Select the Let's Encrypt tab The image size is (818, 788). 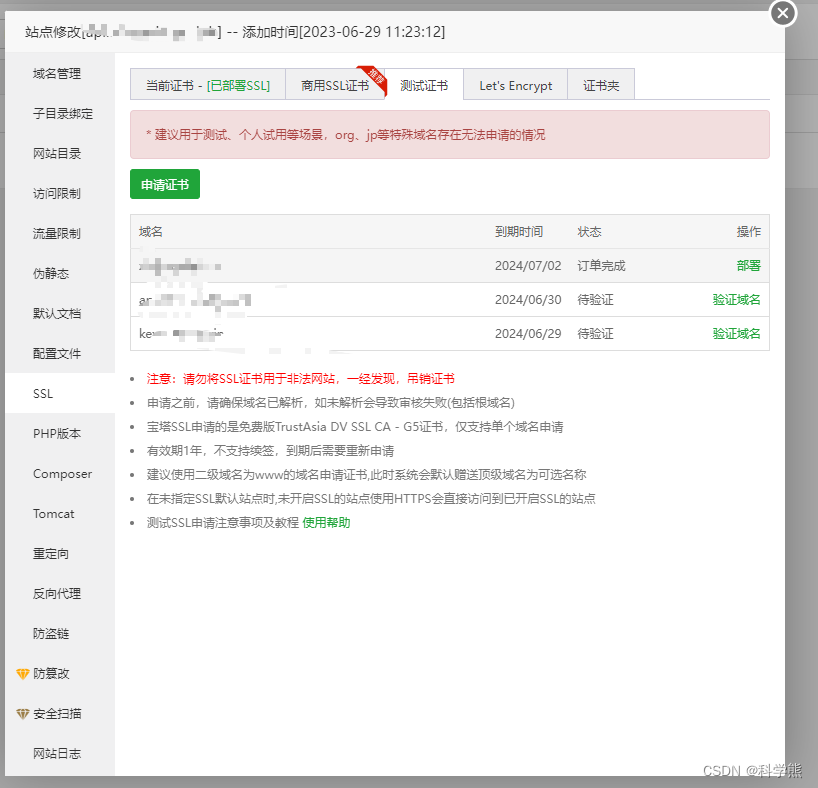515,86
